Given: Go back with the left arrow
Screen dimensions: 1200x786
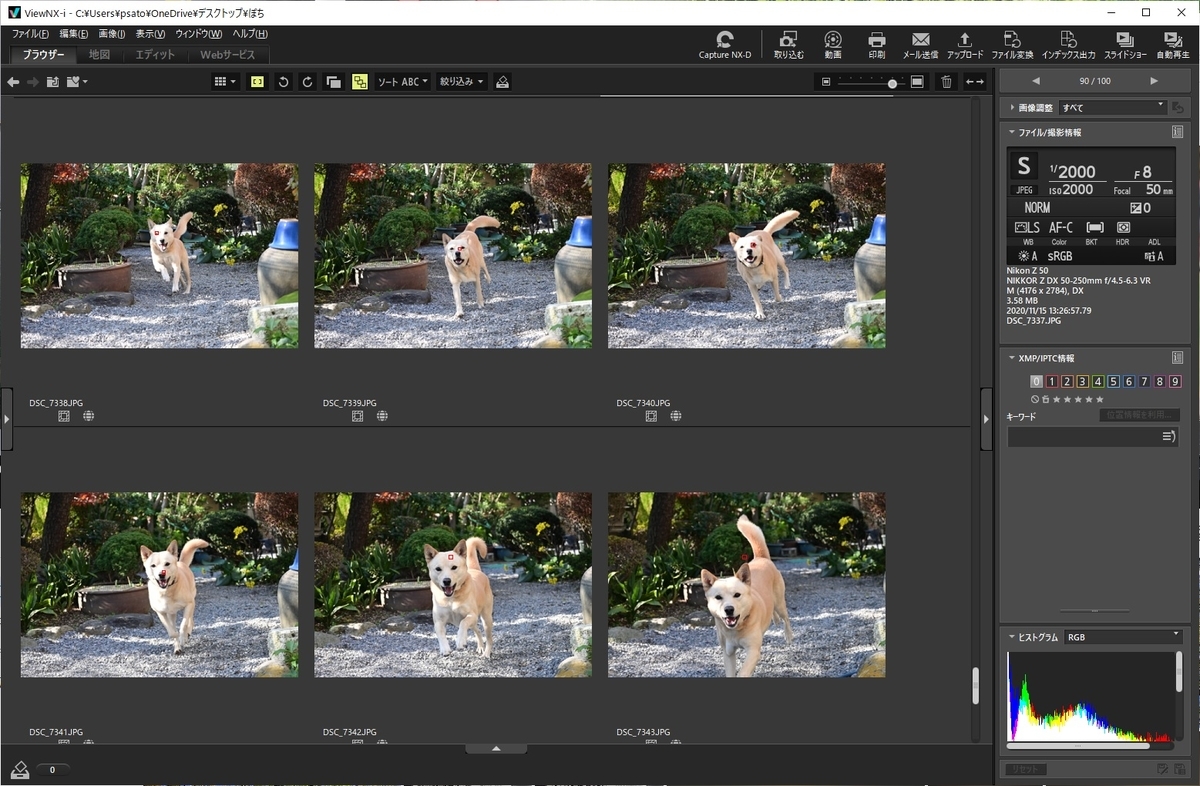Looking at the screenshot, I should (x=13, y=82).
